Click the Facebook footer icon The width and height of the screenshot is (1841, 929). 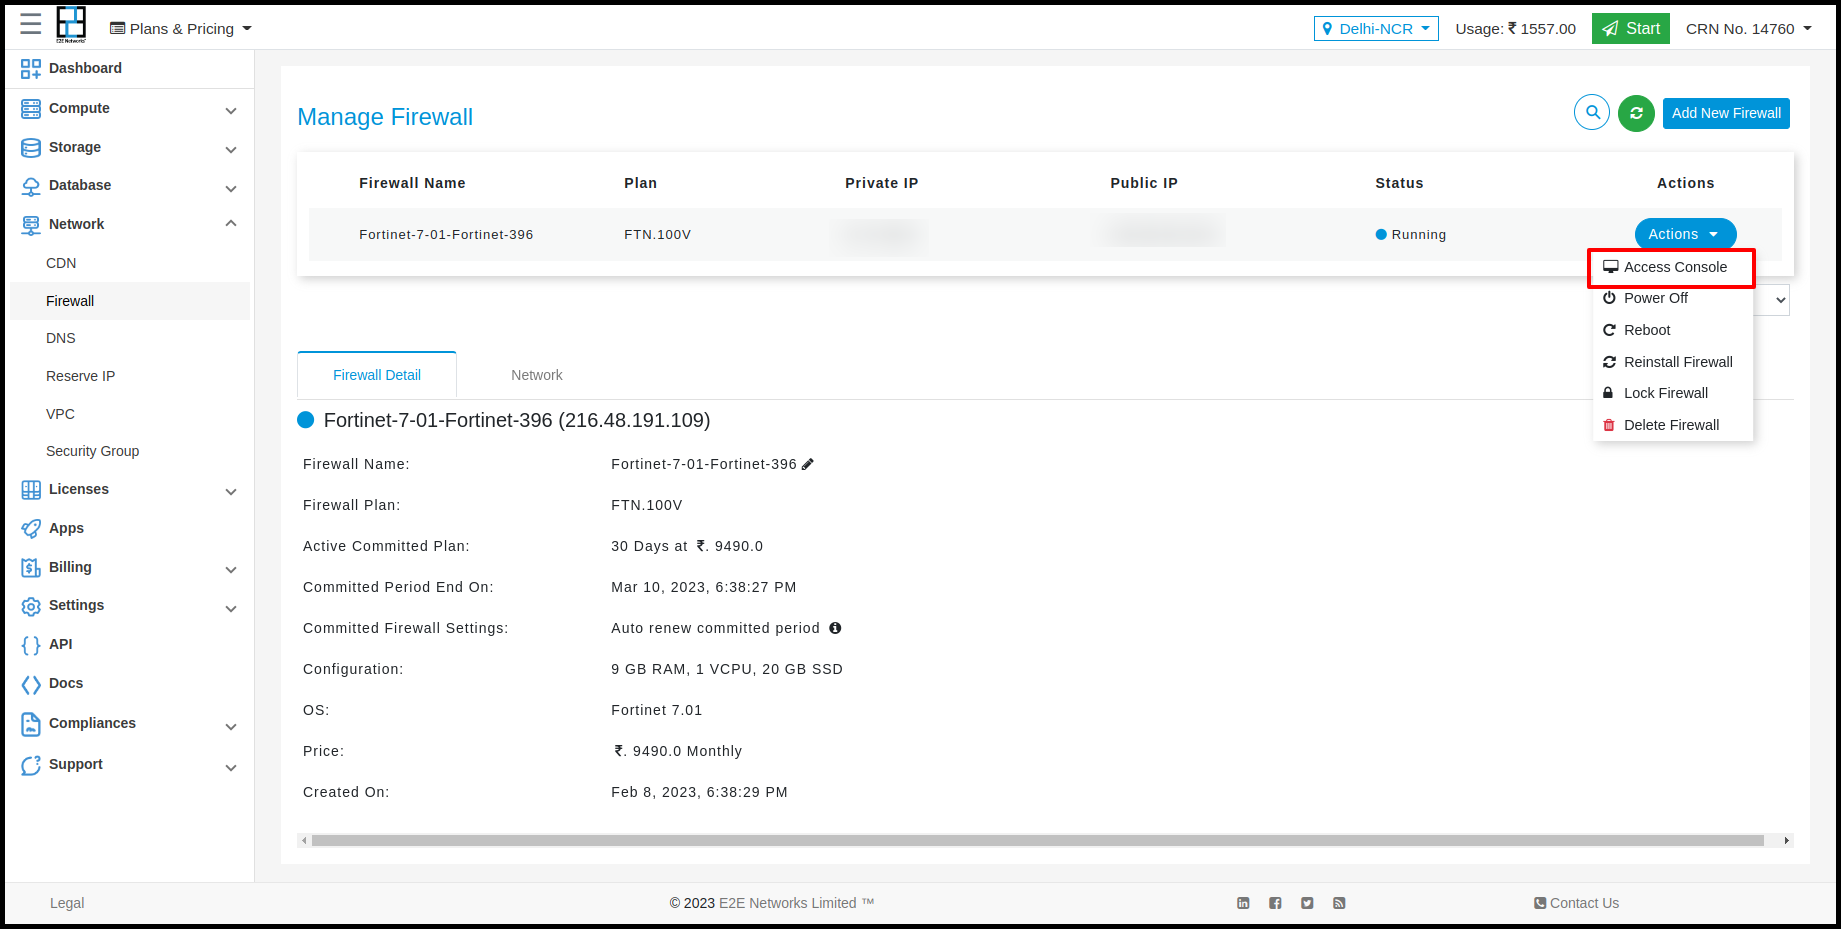pyautogui.click(x=1275, y=903)
